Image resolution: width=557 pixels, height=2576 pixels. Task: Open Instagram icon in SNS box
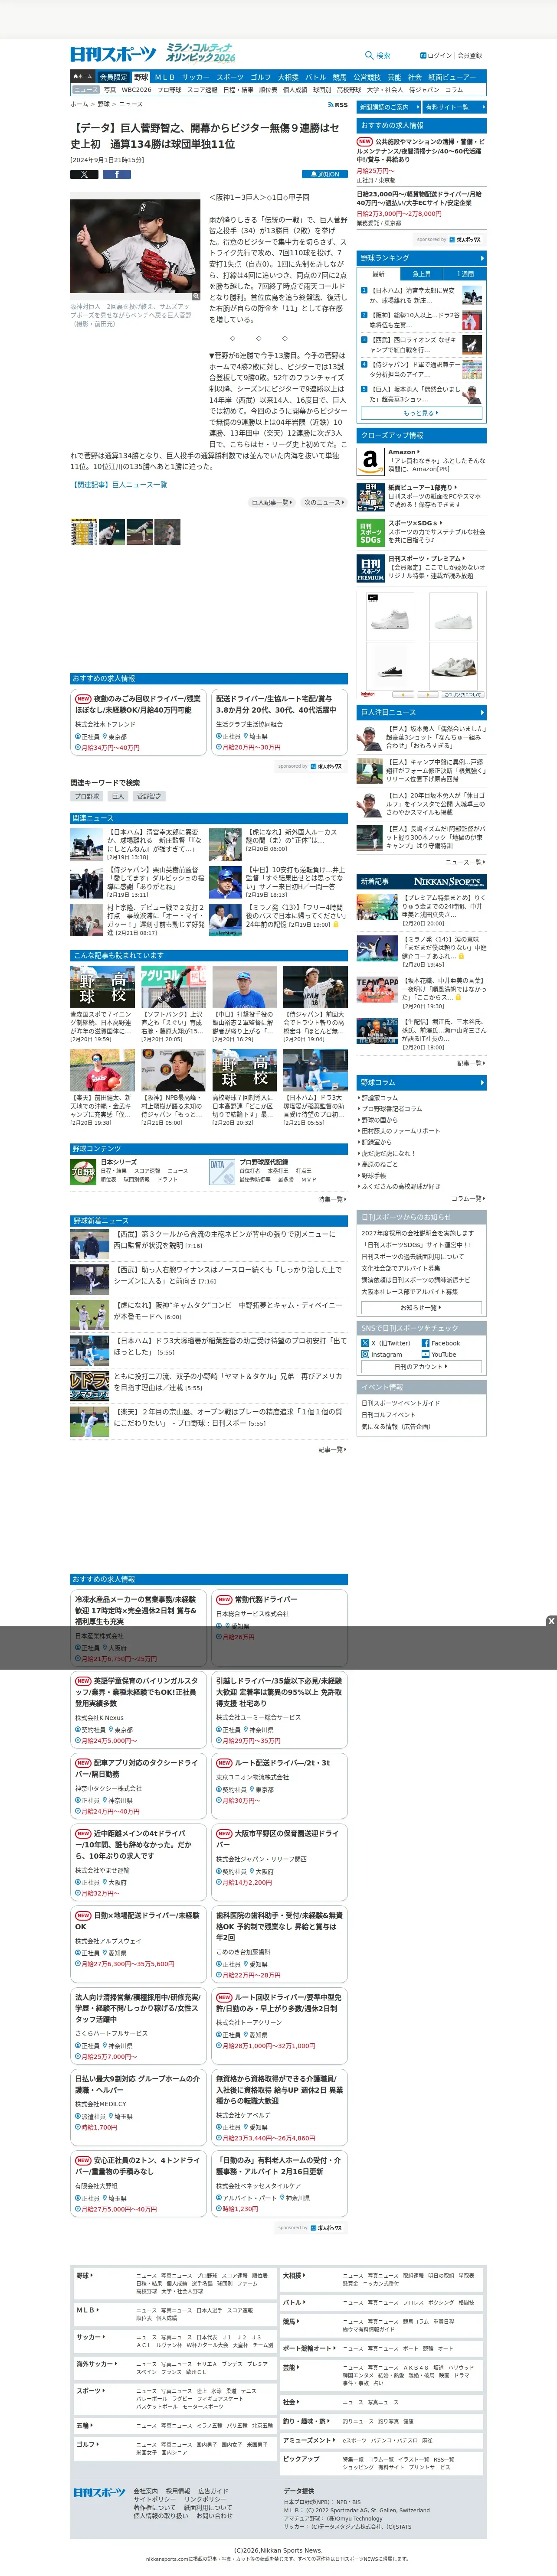pos(365,1354)
